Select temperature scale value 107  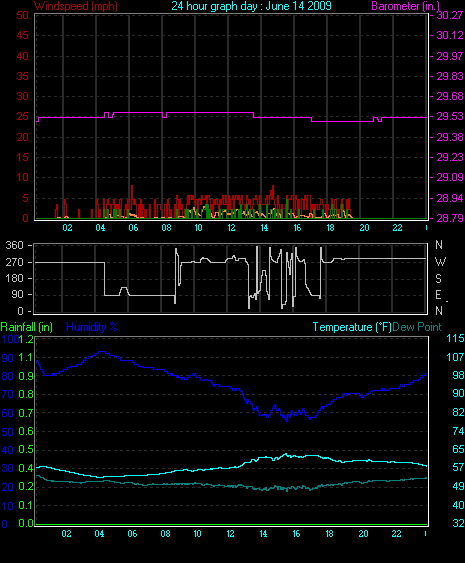point(455,357)
